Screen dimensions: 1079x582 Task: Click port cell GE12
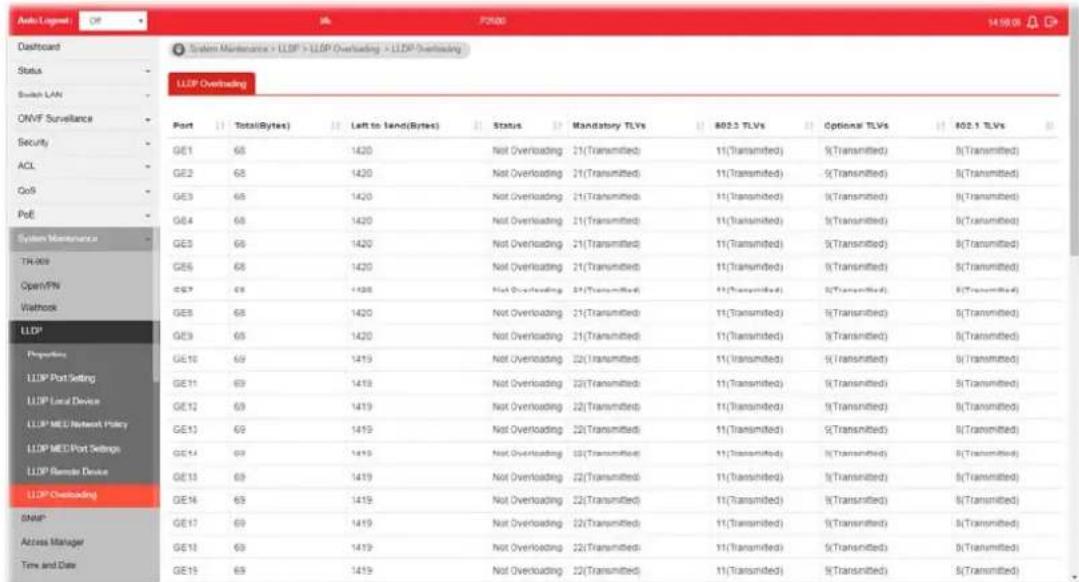point(185,407)
